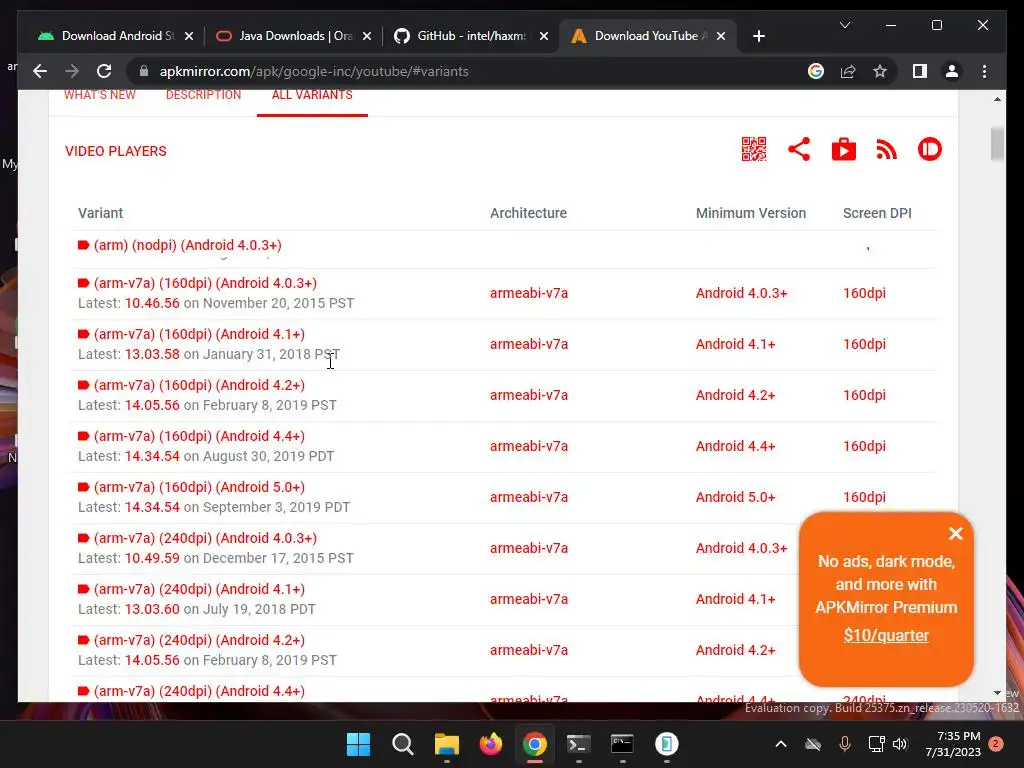Screen dimensions: 1024x768
Task: Click the red share icon
Action: (799, 150)
